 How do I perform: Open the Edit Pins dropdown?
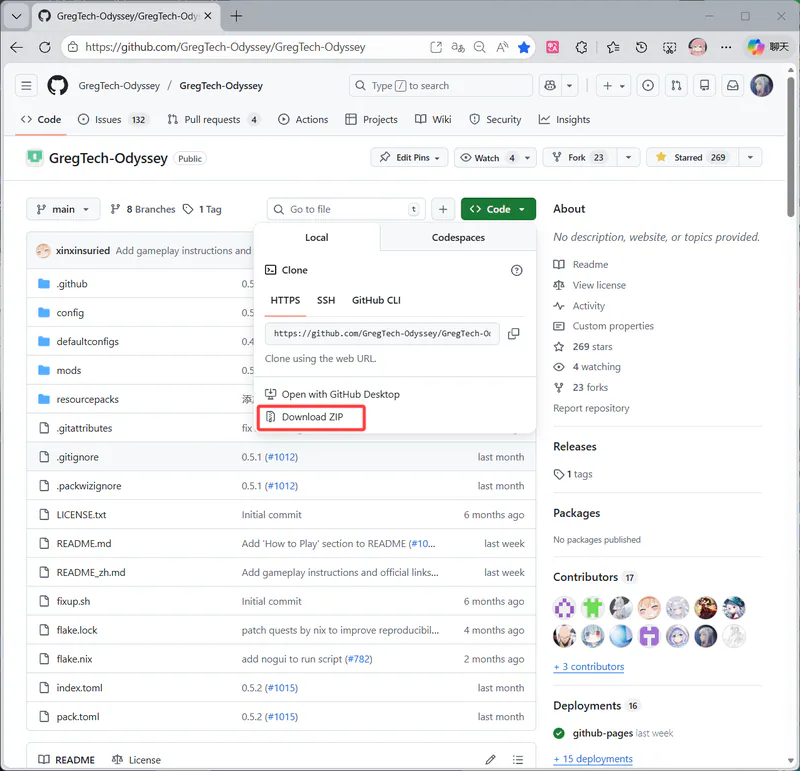409,158
